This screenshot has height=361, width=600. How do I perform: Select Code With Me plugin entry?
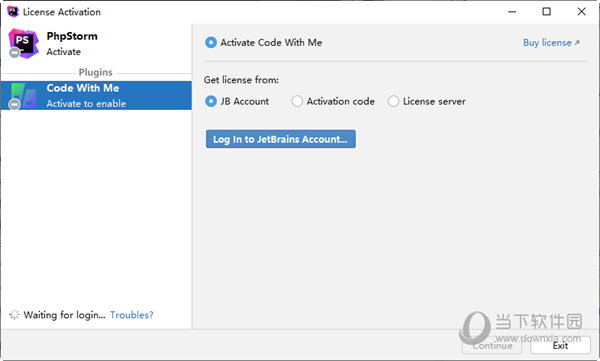[96, 95]
